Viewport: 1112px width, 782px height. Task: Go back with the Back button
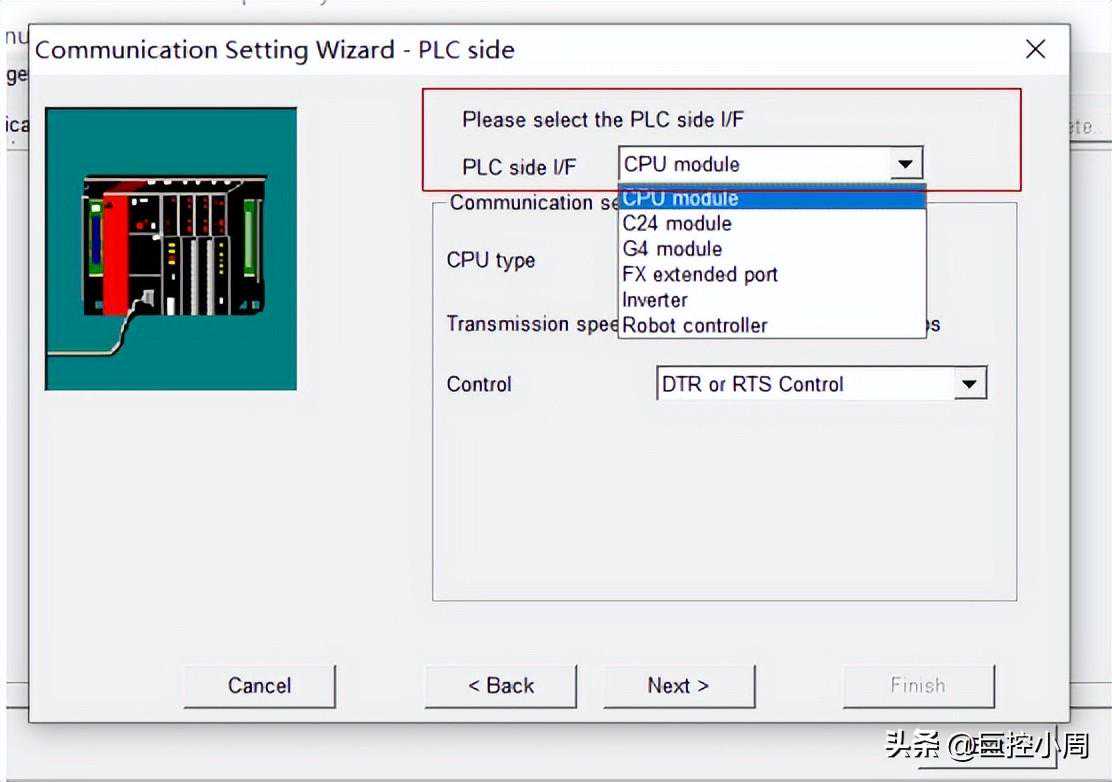pyautogui.click(x=501, y=686)
